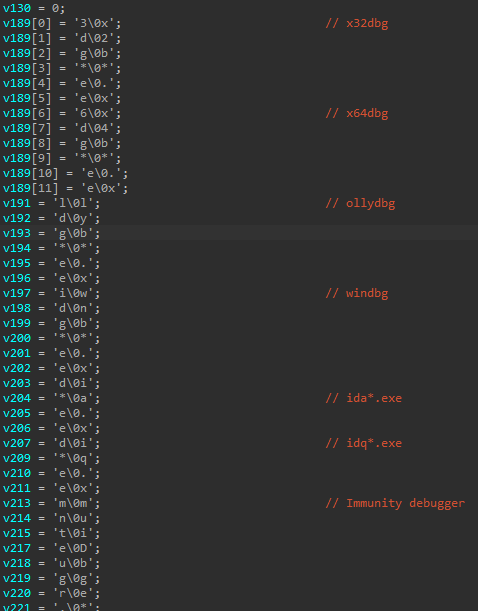Click v189[9] variable
The height and width of the screenshot is (611, 478).
(x=27, y=159)
